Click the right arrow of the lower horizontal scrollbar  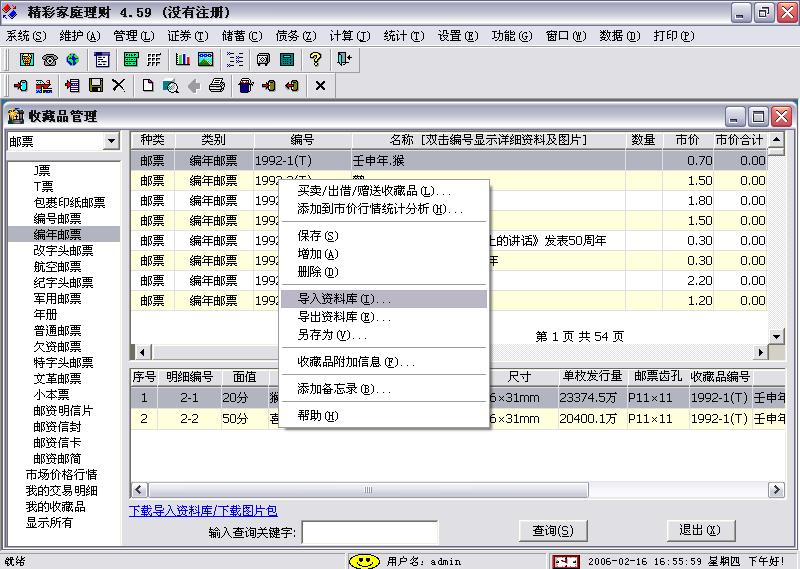[776, 490]
